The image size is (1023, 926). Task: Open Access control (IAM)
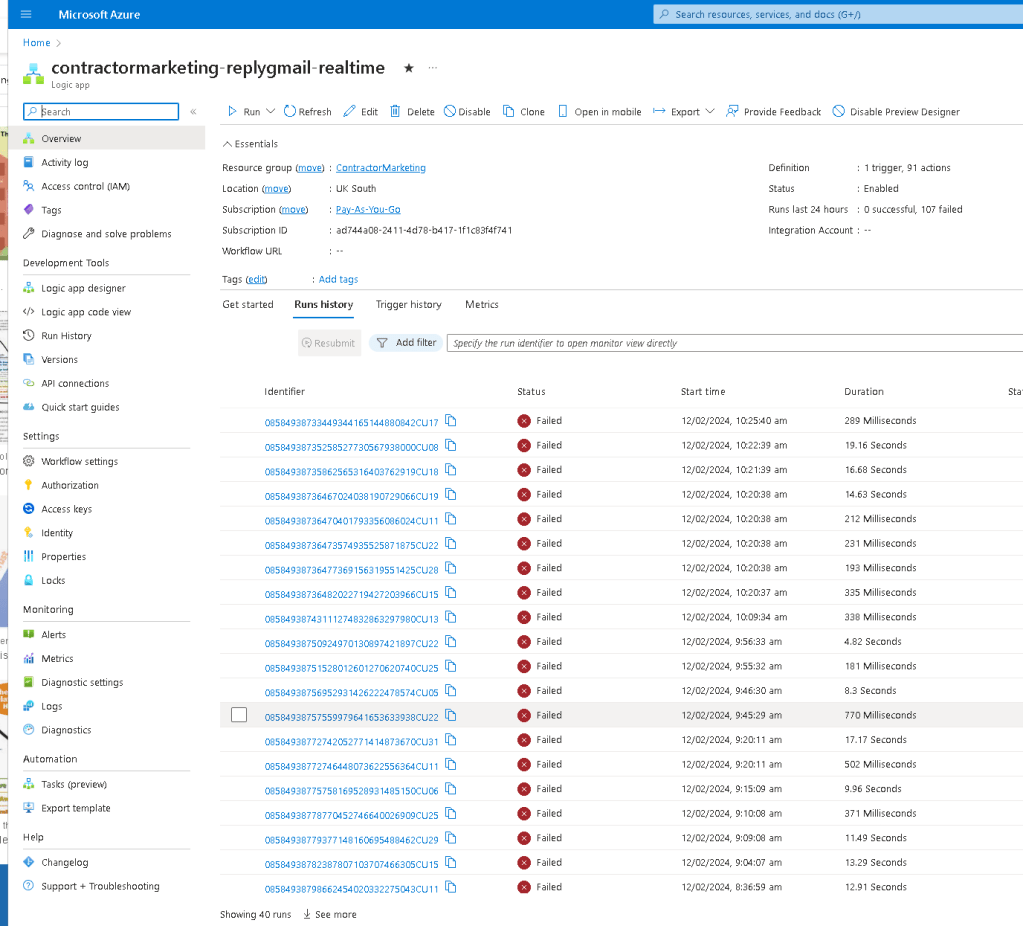[85, 186]
